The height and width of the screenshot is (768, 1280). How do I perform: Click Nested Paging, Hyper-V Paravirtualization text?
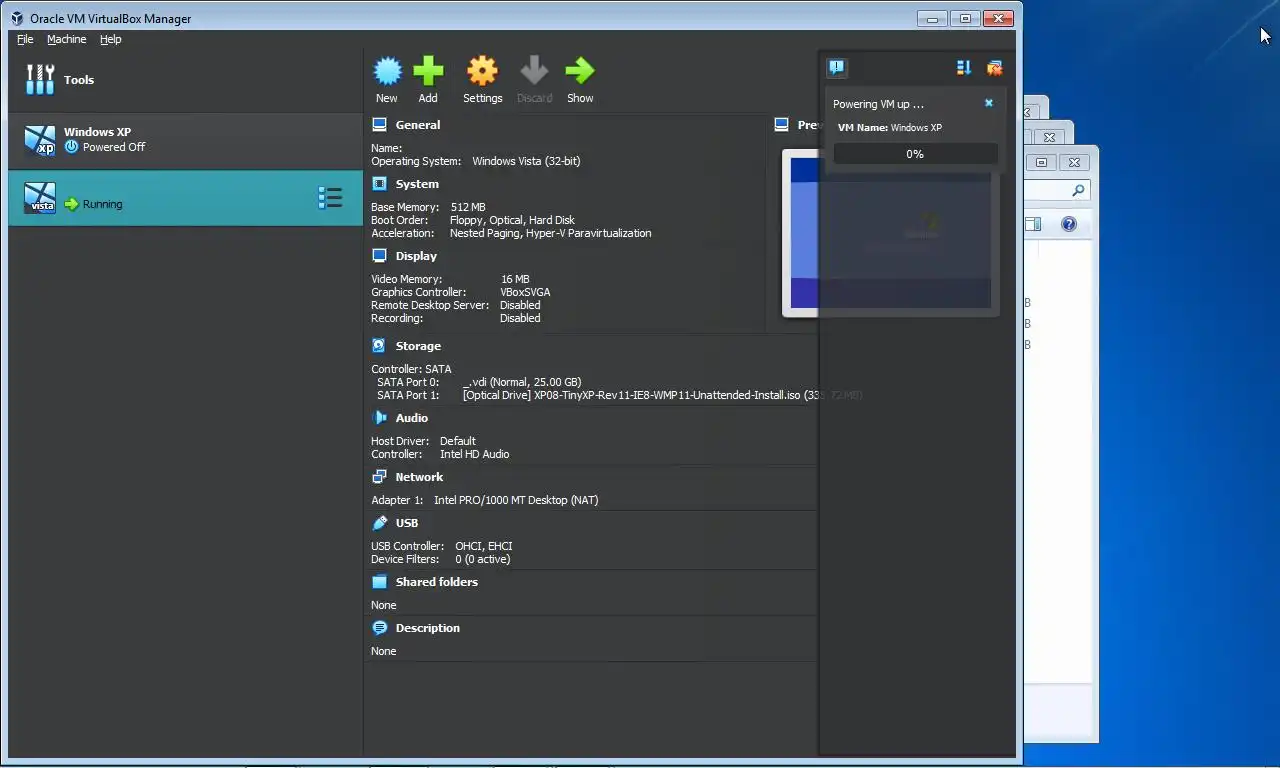550,233
